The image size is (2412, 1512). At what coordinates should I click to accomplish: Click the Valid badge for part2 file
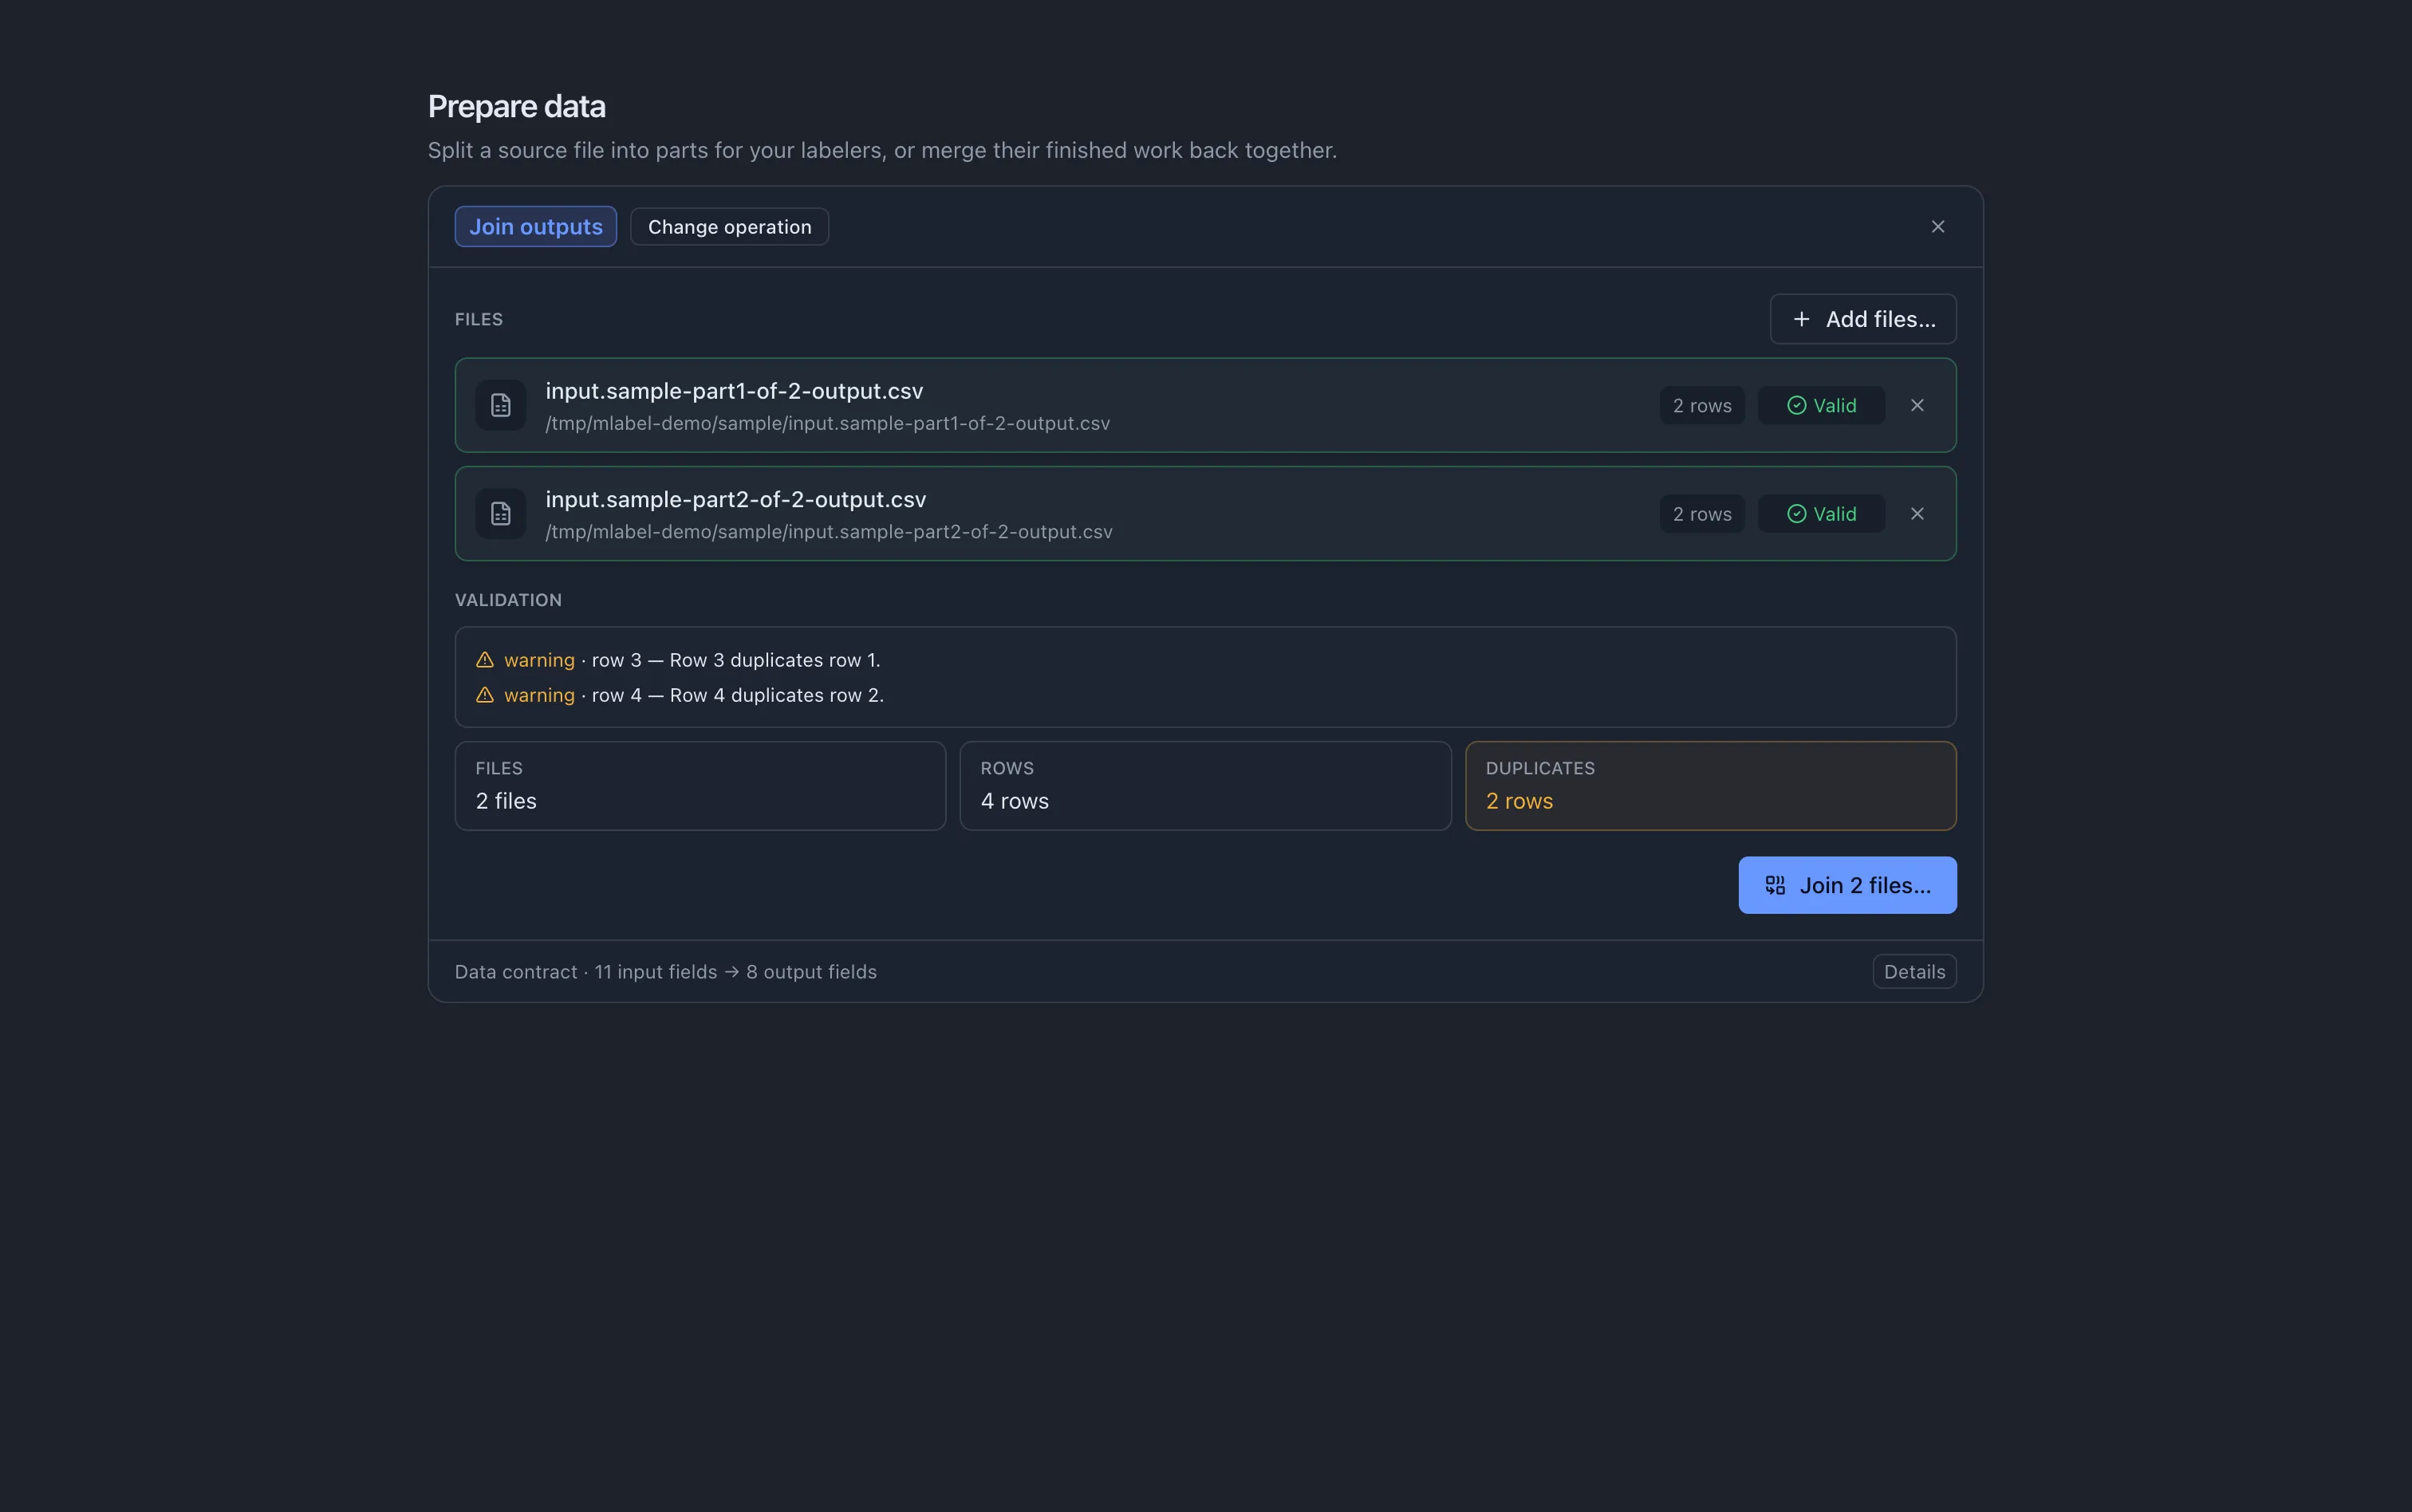pos(1821,514)
